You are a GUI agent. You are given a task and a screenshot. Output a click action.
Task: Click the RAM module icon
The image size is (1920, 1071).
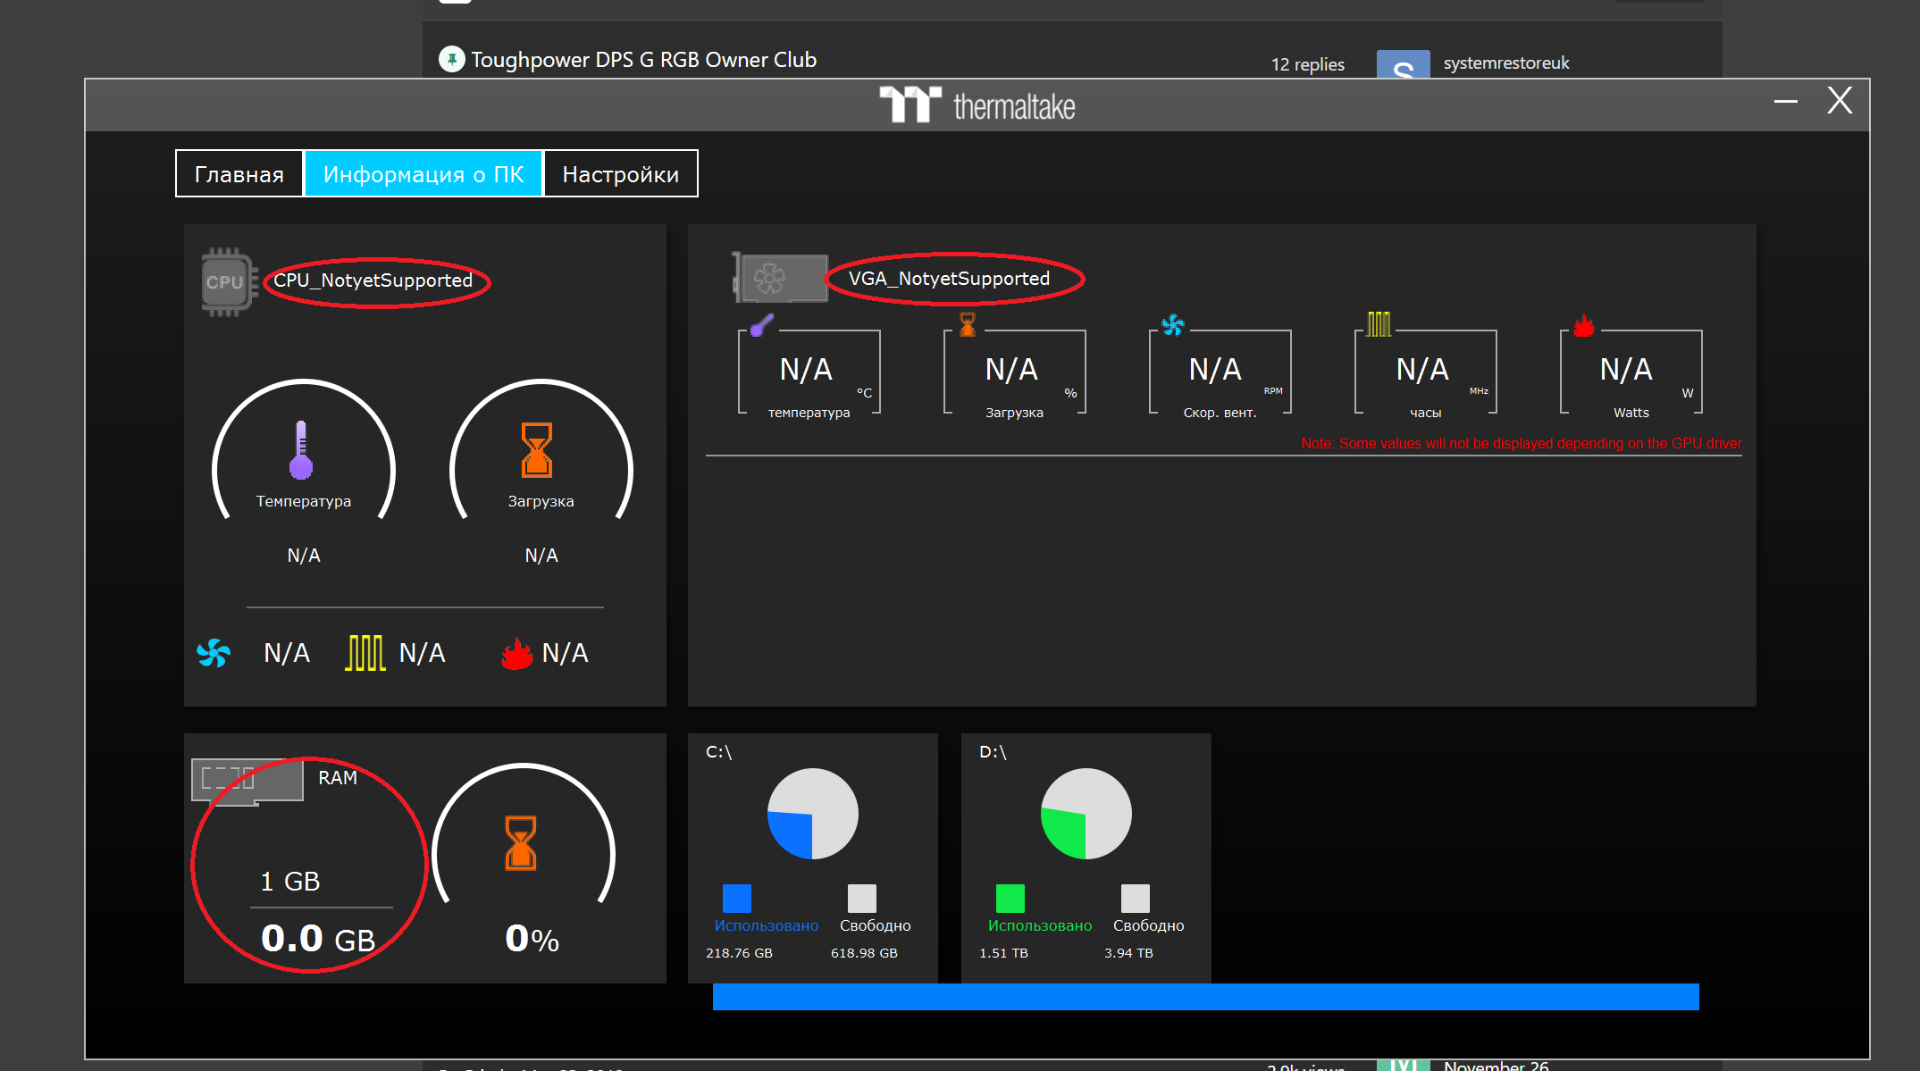[247, 780]
